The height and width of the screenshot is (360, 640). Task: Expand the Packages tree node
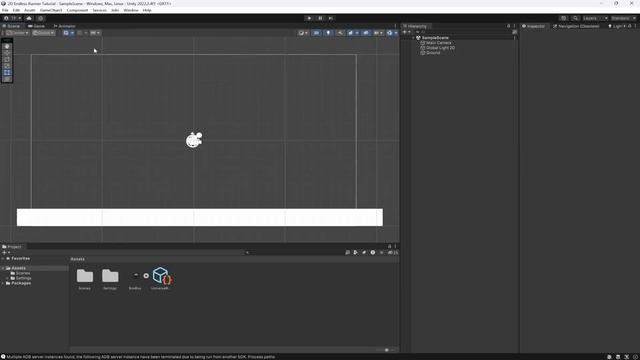tap(3, 283)
